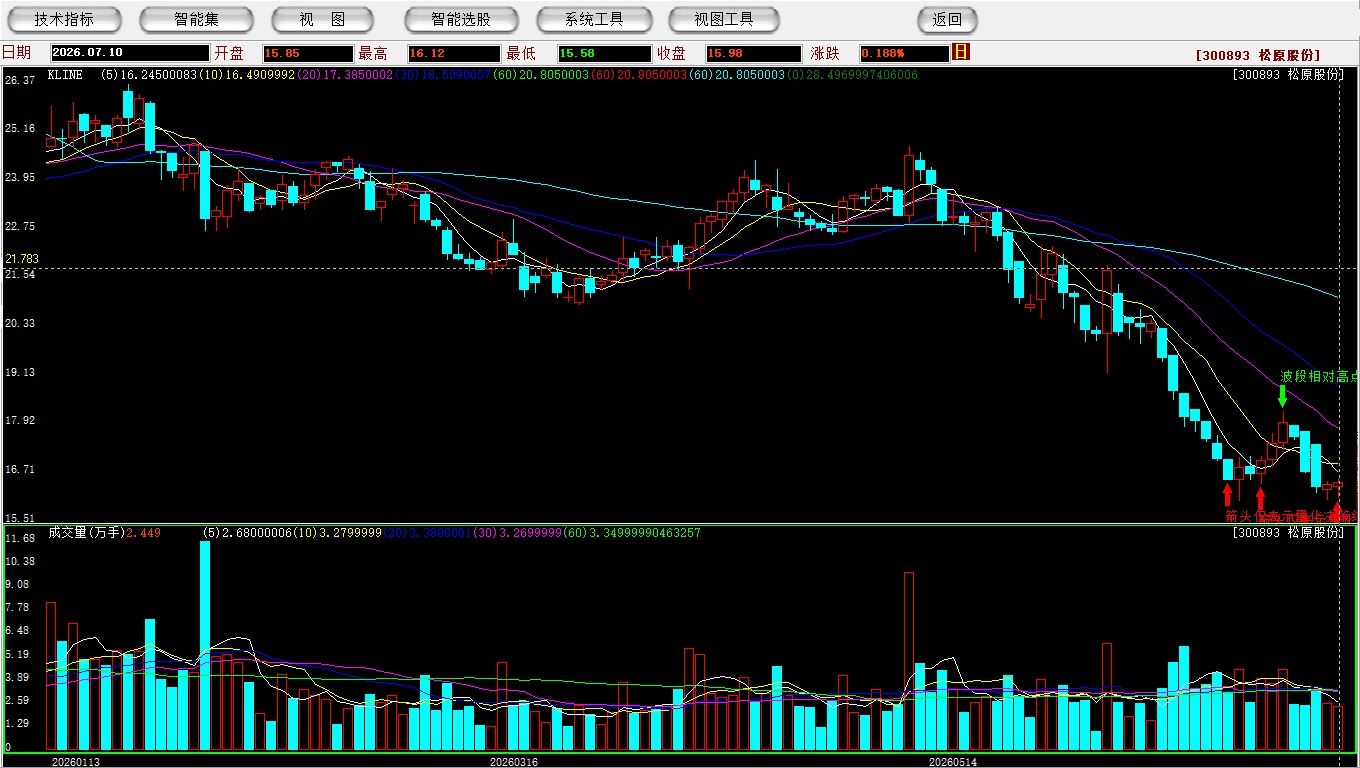Viewport: 1360px width, 768px height.
Task: Click the date field showing 2026.07.10
Action: 129,53
